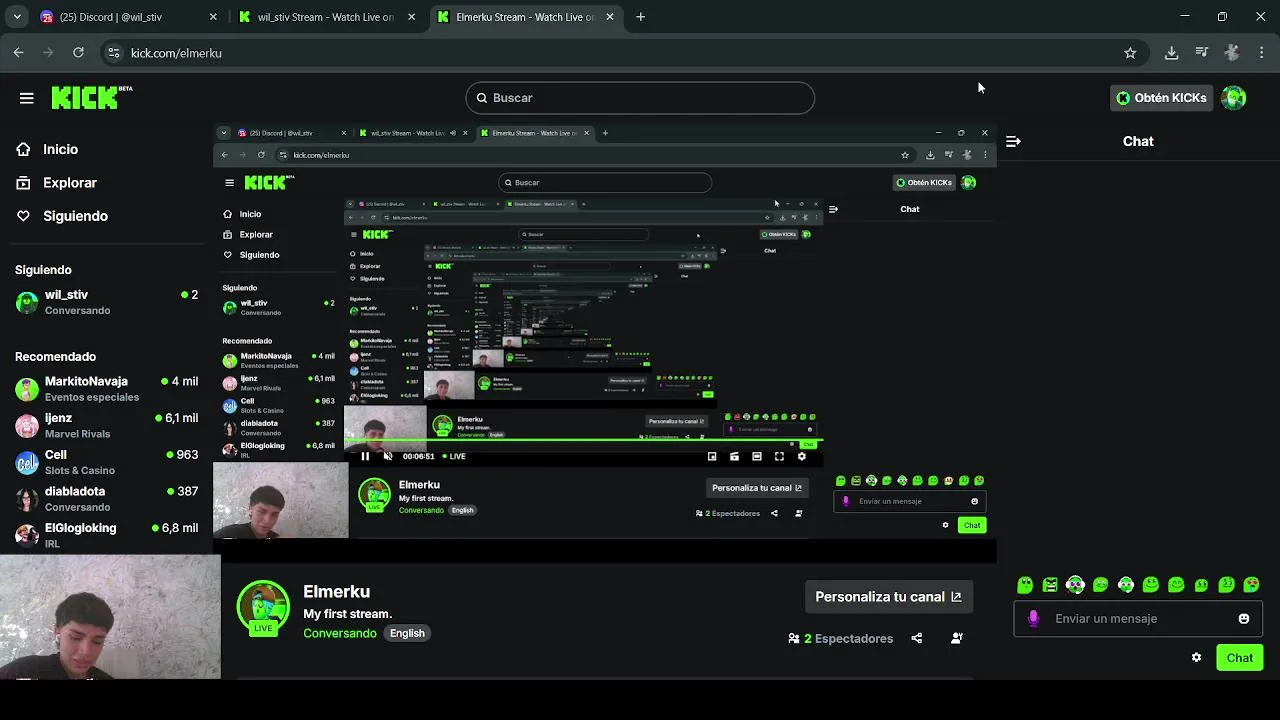Open chat settings gear
Screen dimensions: 1280x720
pyautogui.click(x=1196, y=657)
